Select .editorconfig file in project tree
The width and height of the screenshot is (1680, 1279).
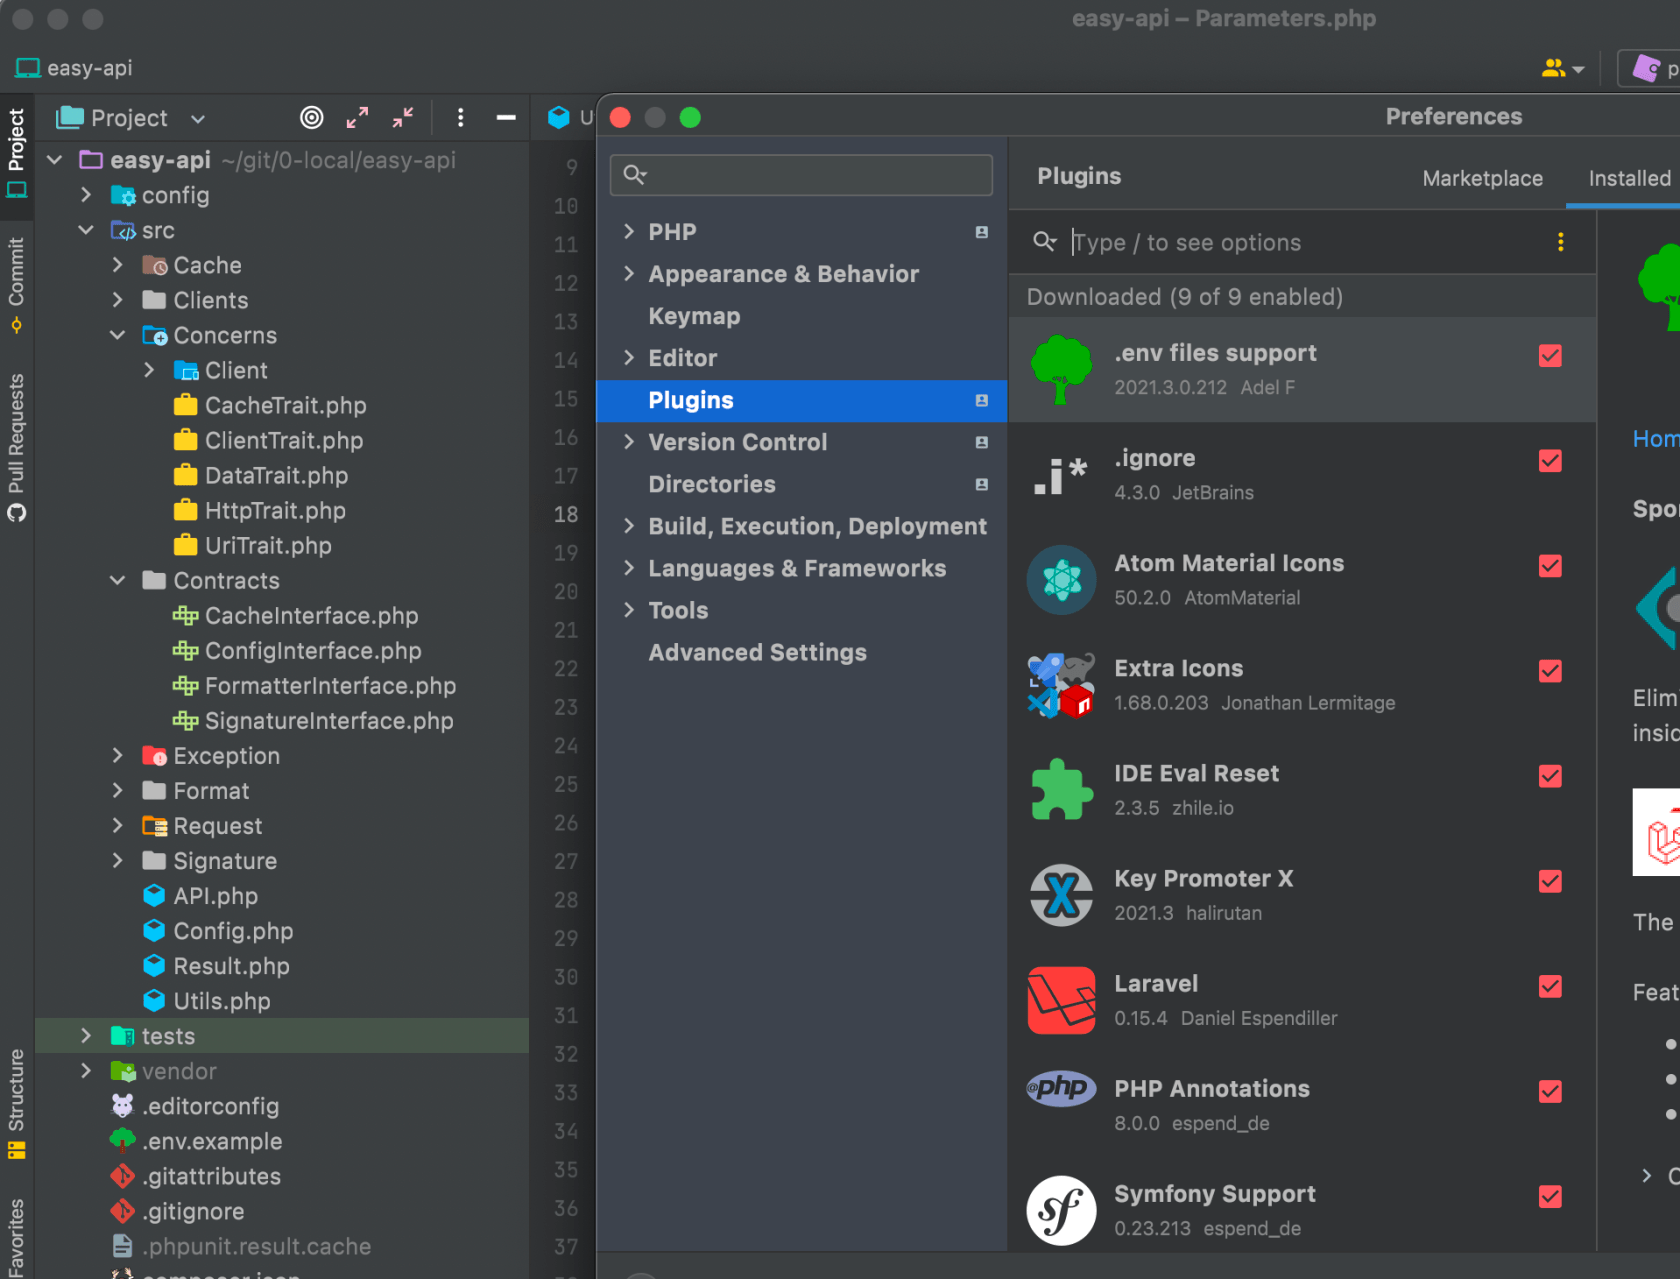210,1106
